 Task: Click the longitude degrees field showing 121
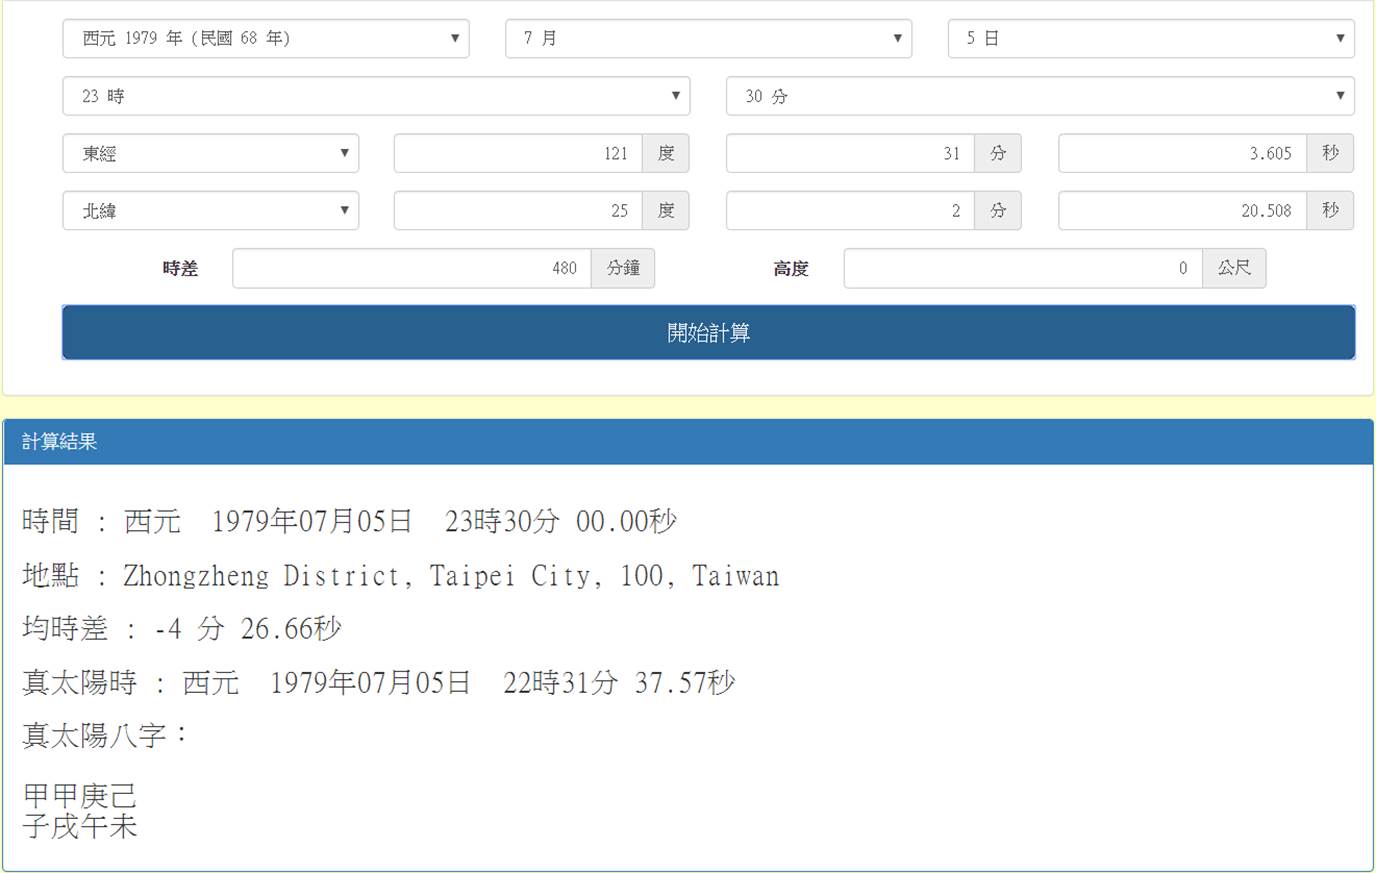(x=518, y=153)
